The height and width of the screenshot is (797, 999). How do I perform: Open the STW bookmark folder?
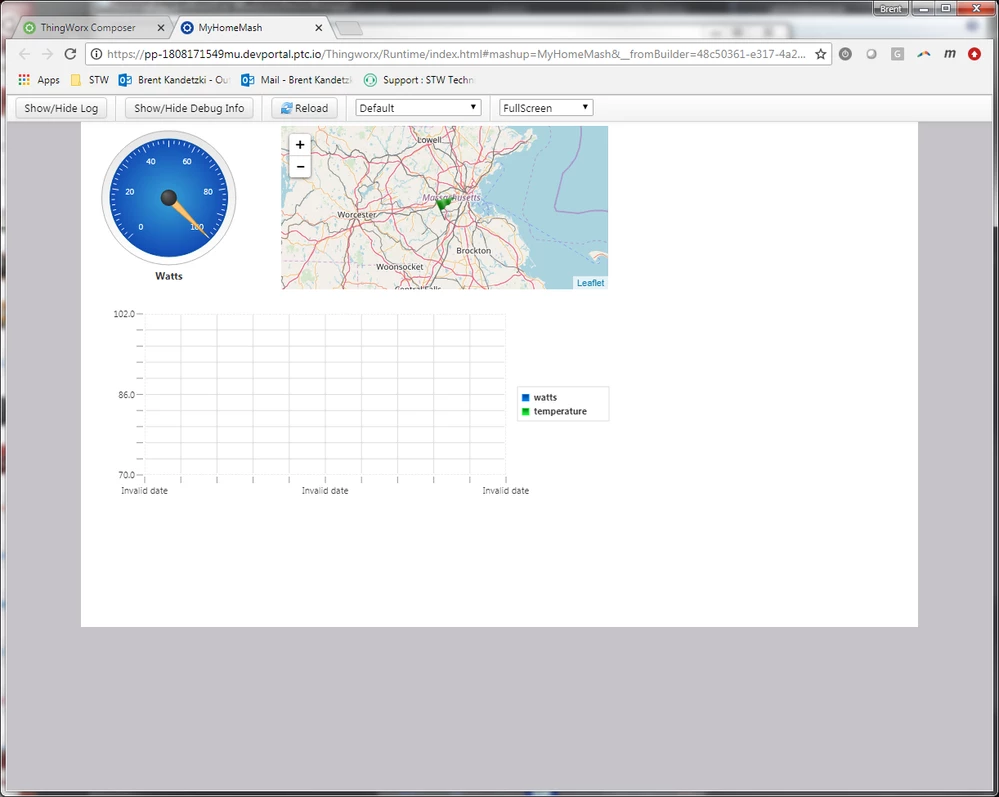(89, 80)
